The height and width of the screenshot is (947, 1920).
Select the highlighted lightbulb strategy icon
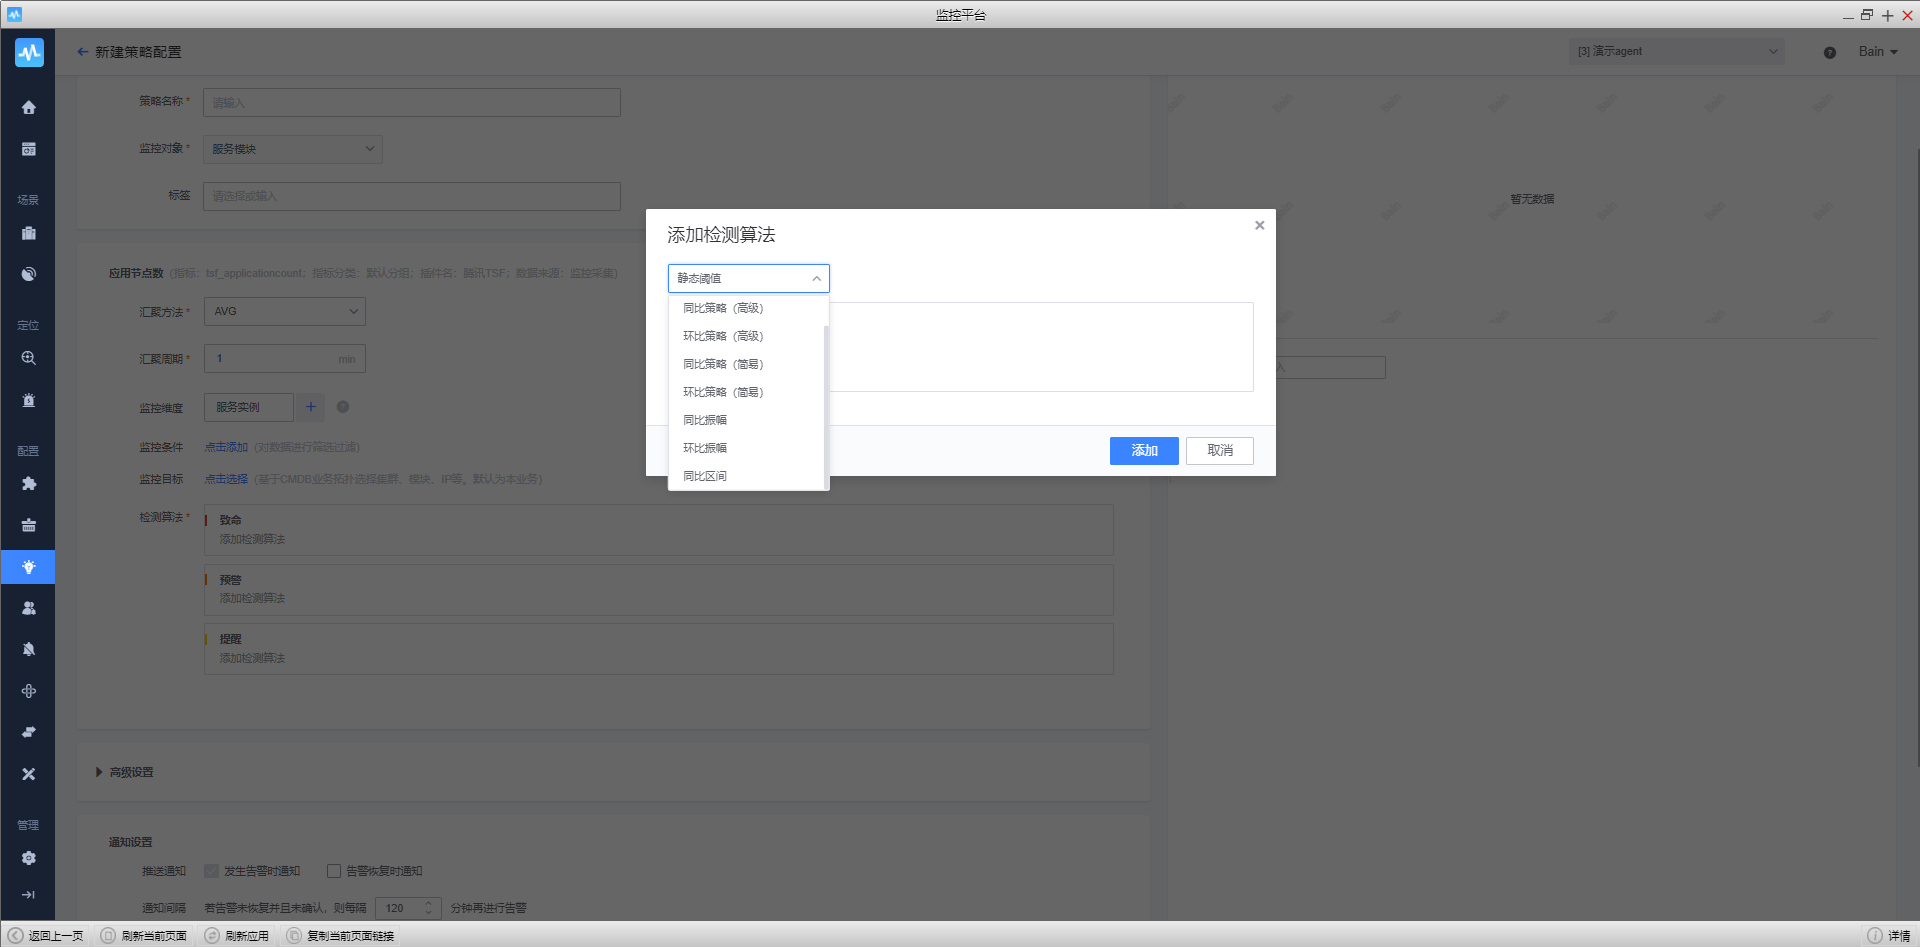coord(29,567)
